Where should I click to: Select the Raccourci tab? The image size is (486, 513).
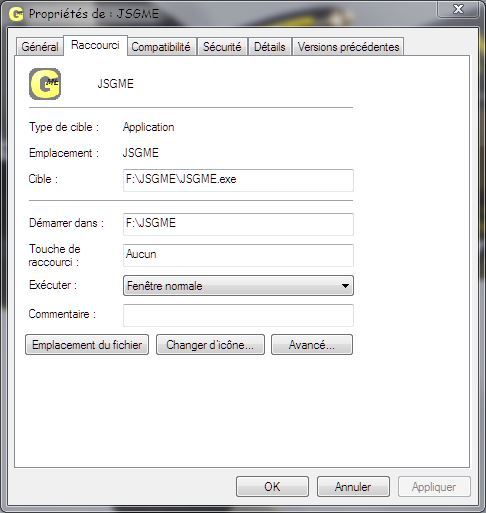(x=95, y=45)
